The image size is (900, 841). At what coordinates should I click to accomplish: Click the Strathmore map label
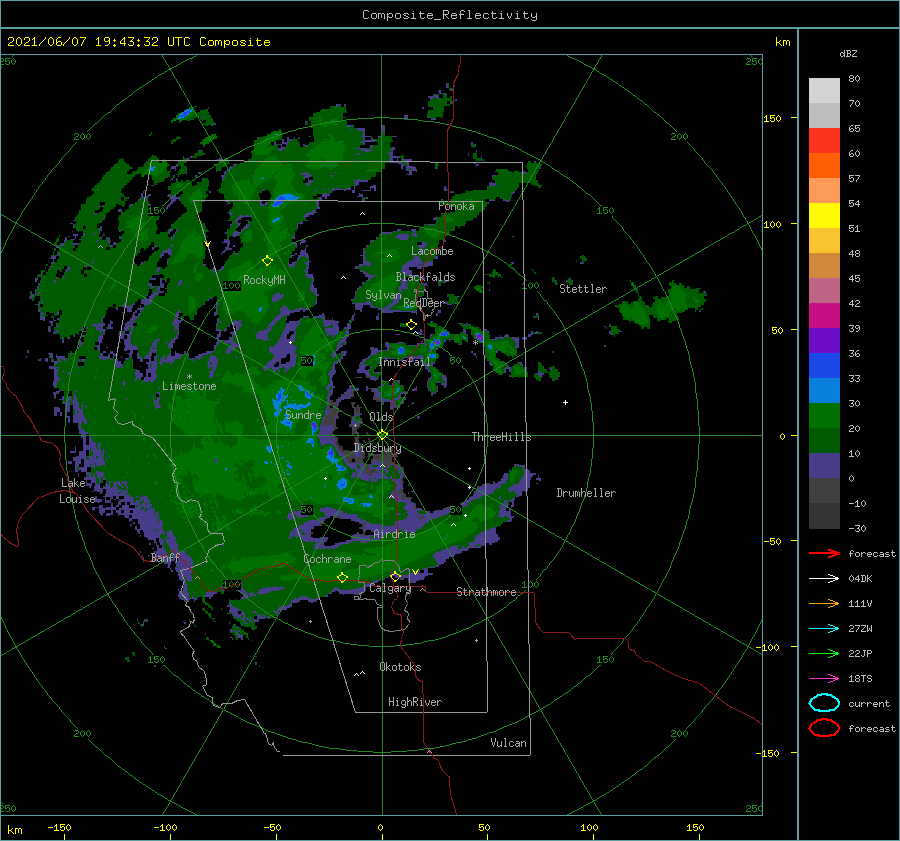click(486, 592)
